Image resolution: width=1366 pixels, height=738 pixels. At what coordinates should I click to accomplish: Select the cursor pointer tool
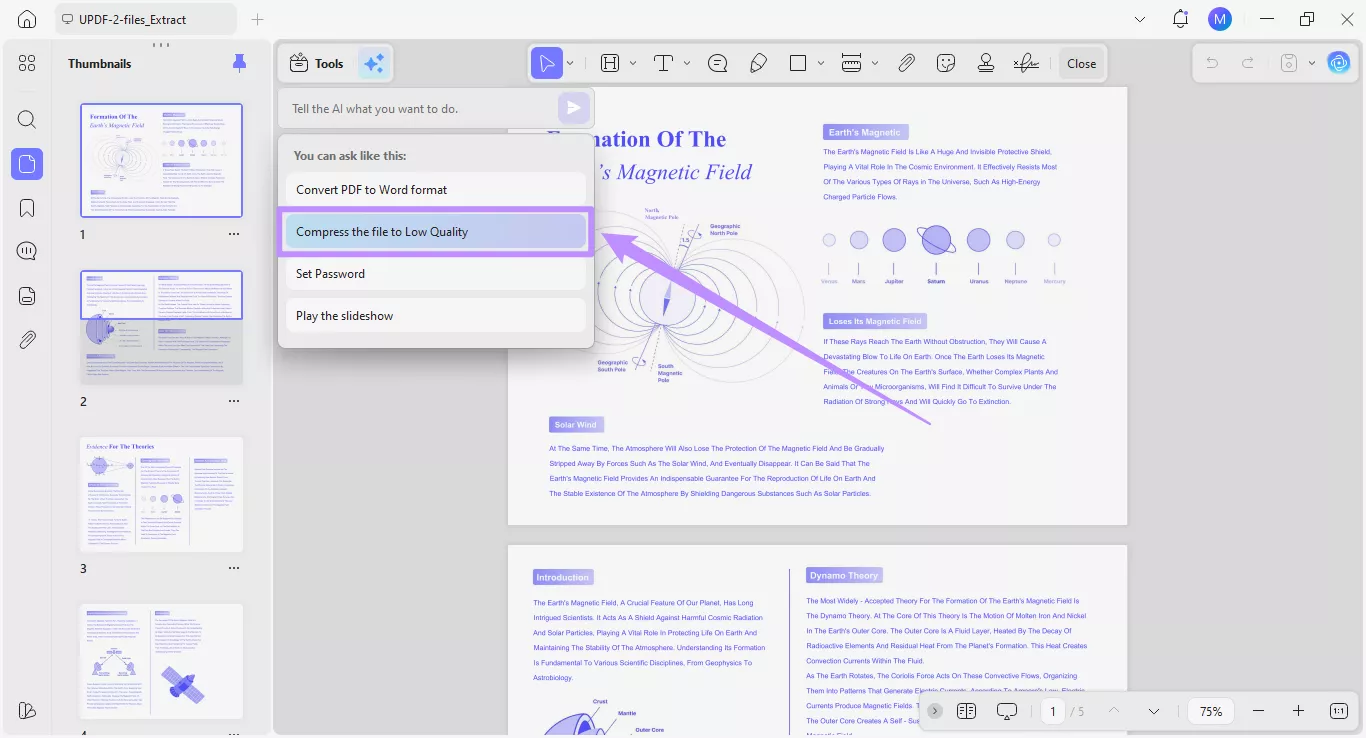[x=546, y=63]
